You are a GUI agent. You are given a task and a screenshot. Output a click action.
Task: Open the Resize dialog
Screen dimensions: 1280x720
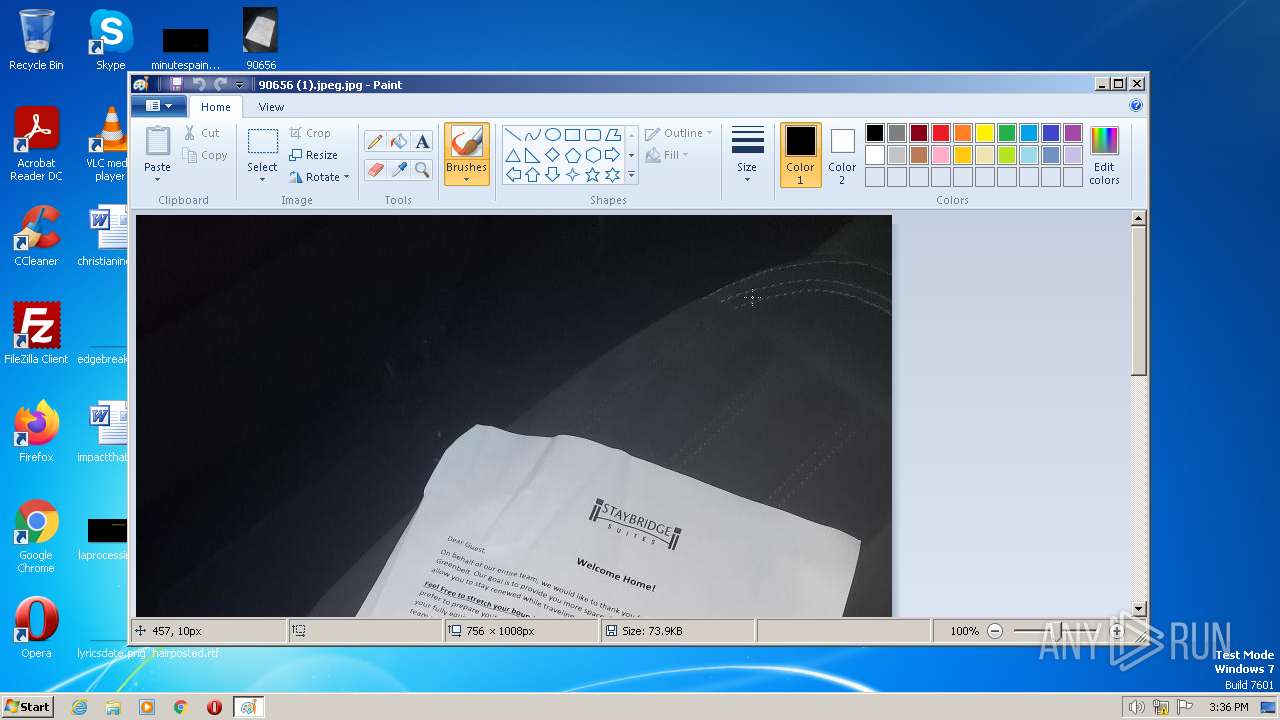(314, 155)
